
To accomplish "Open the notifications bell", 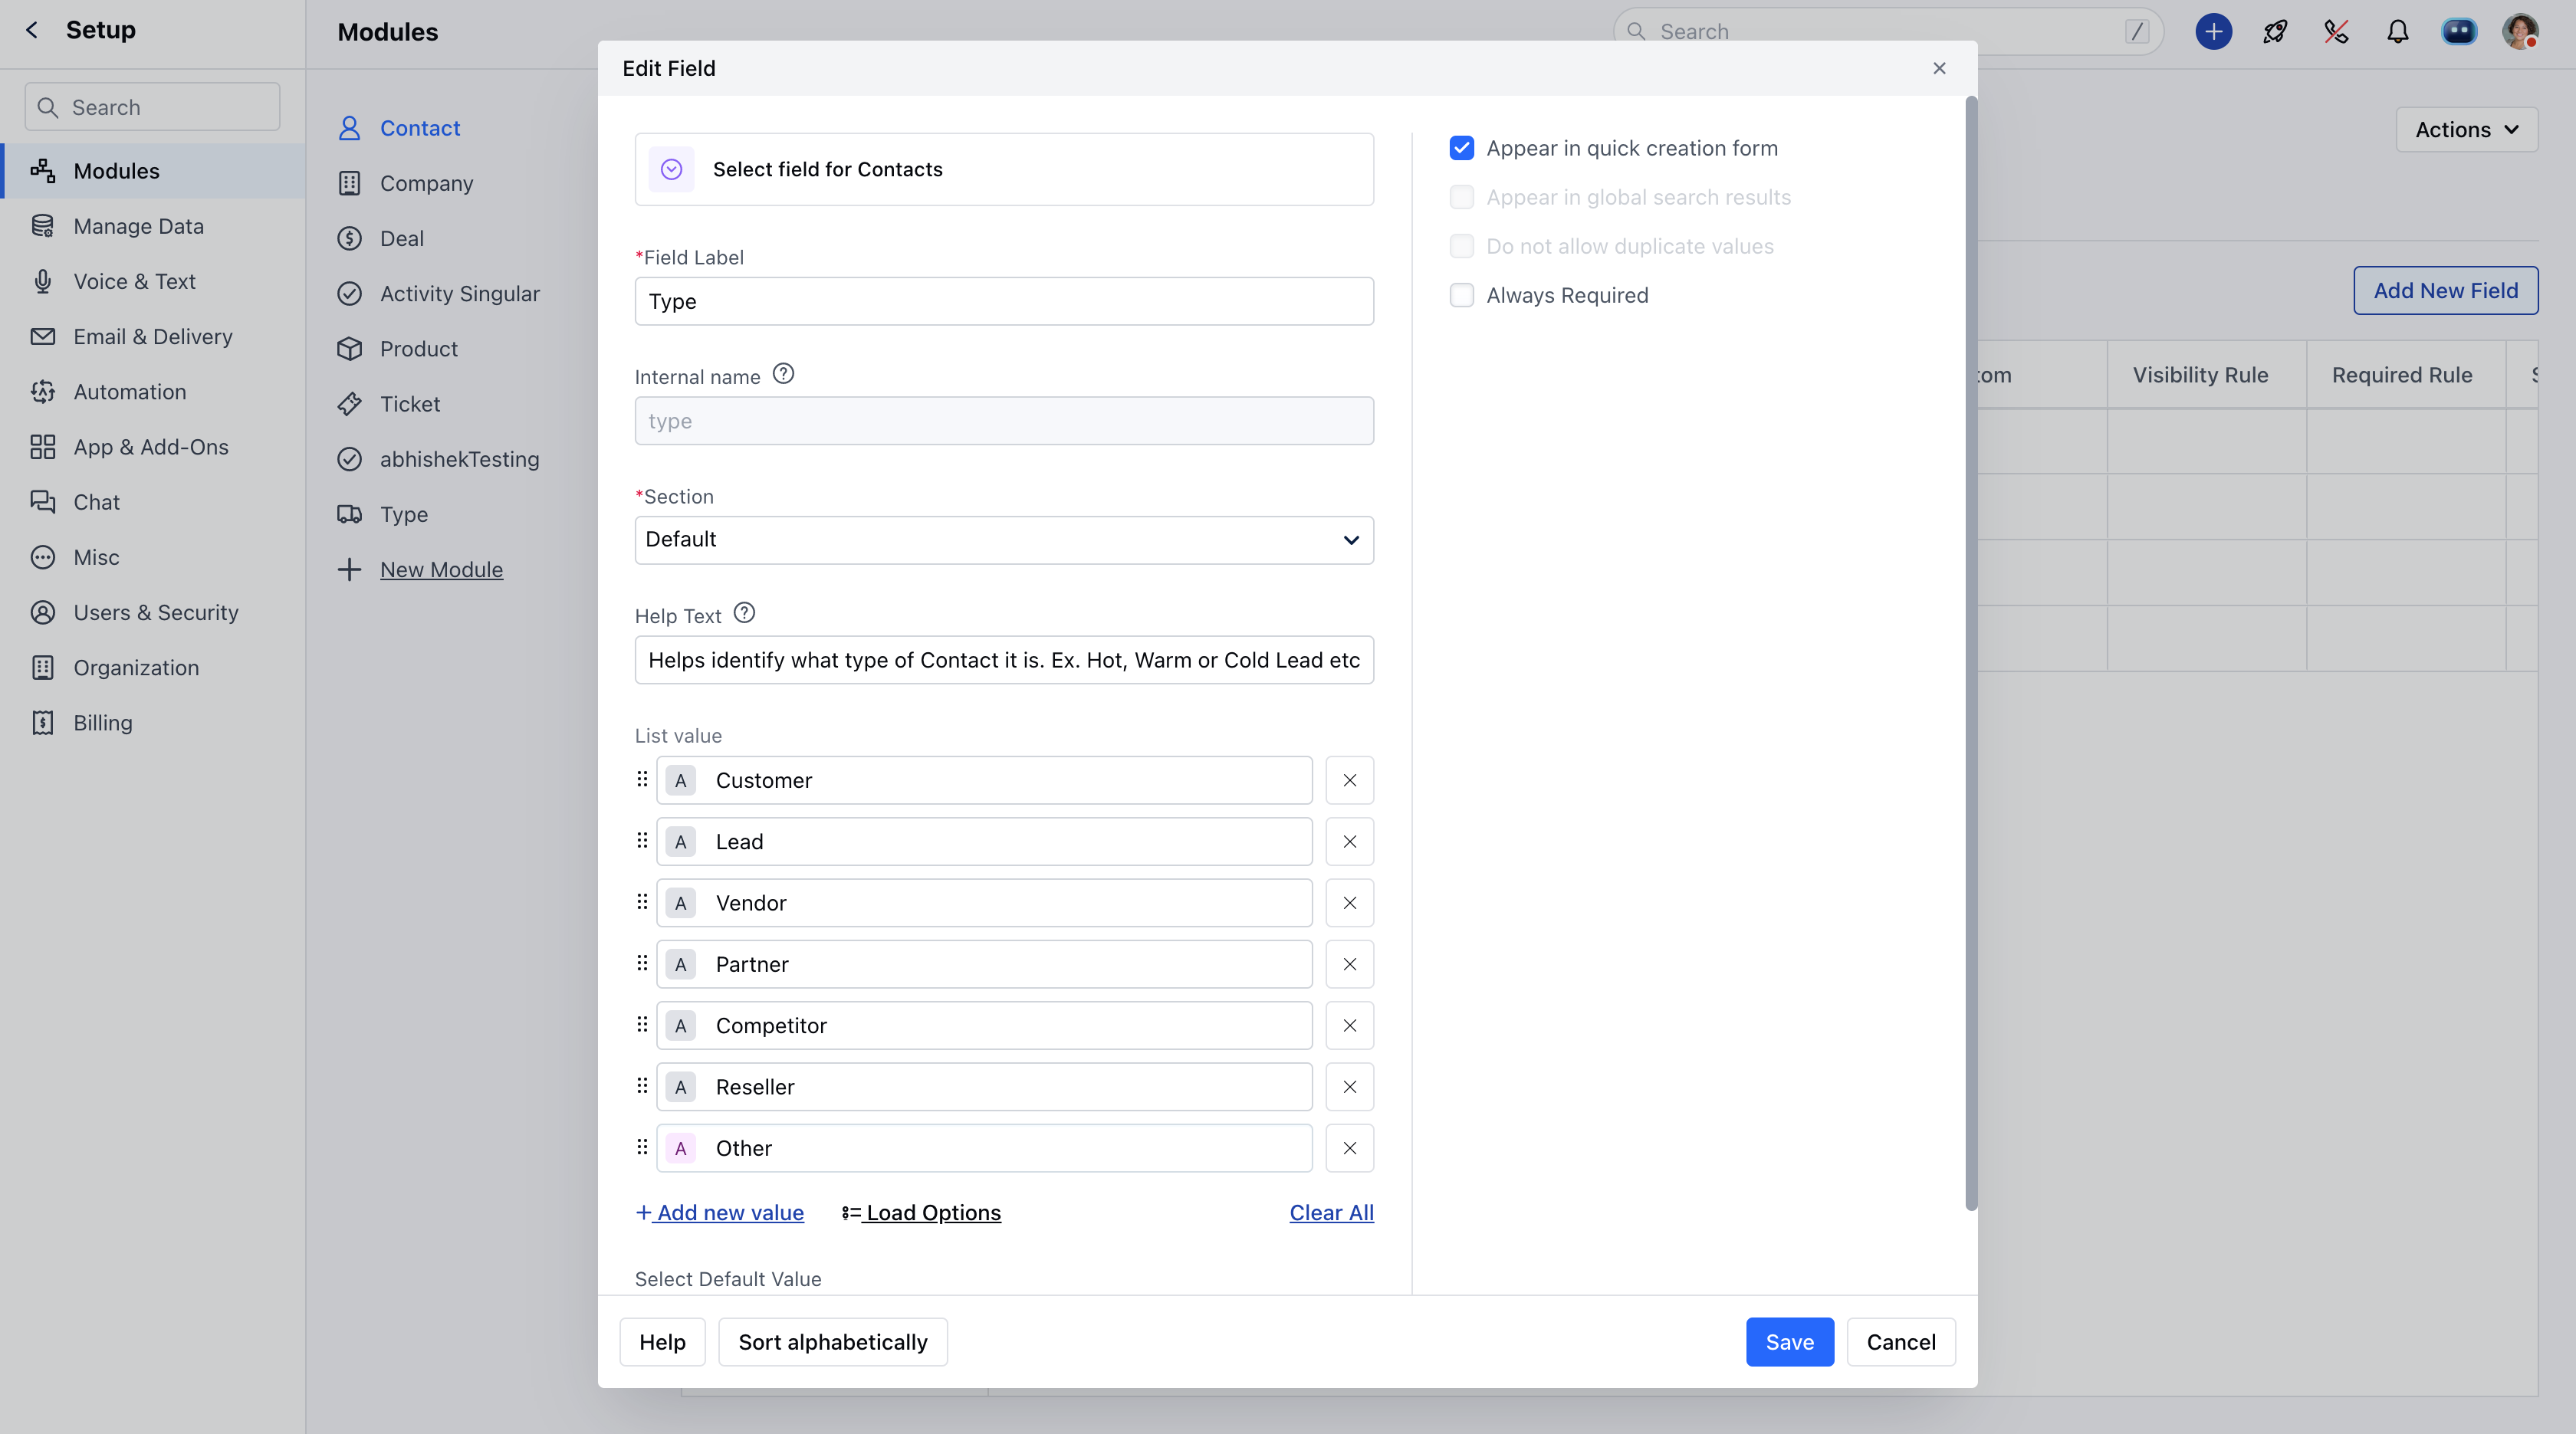I will [2398, 32].
